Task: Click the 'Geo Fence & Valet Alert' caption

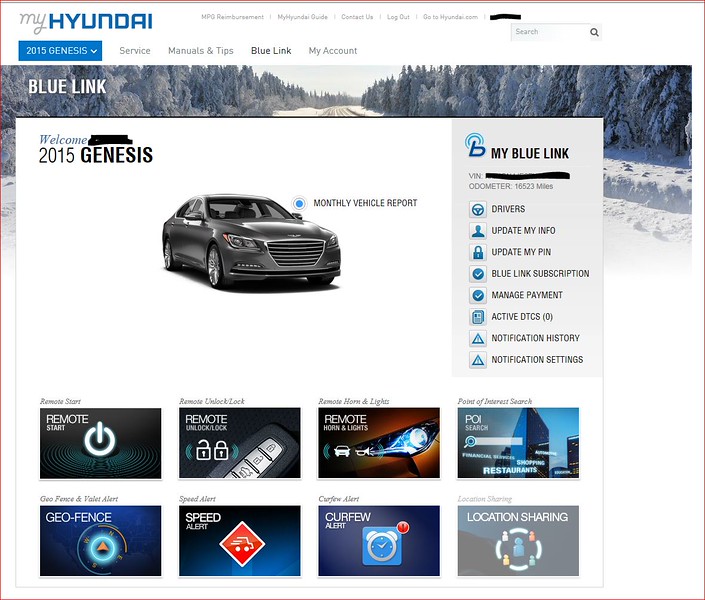Action: click(79, 499)
